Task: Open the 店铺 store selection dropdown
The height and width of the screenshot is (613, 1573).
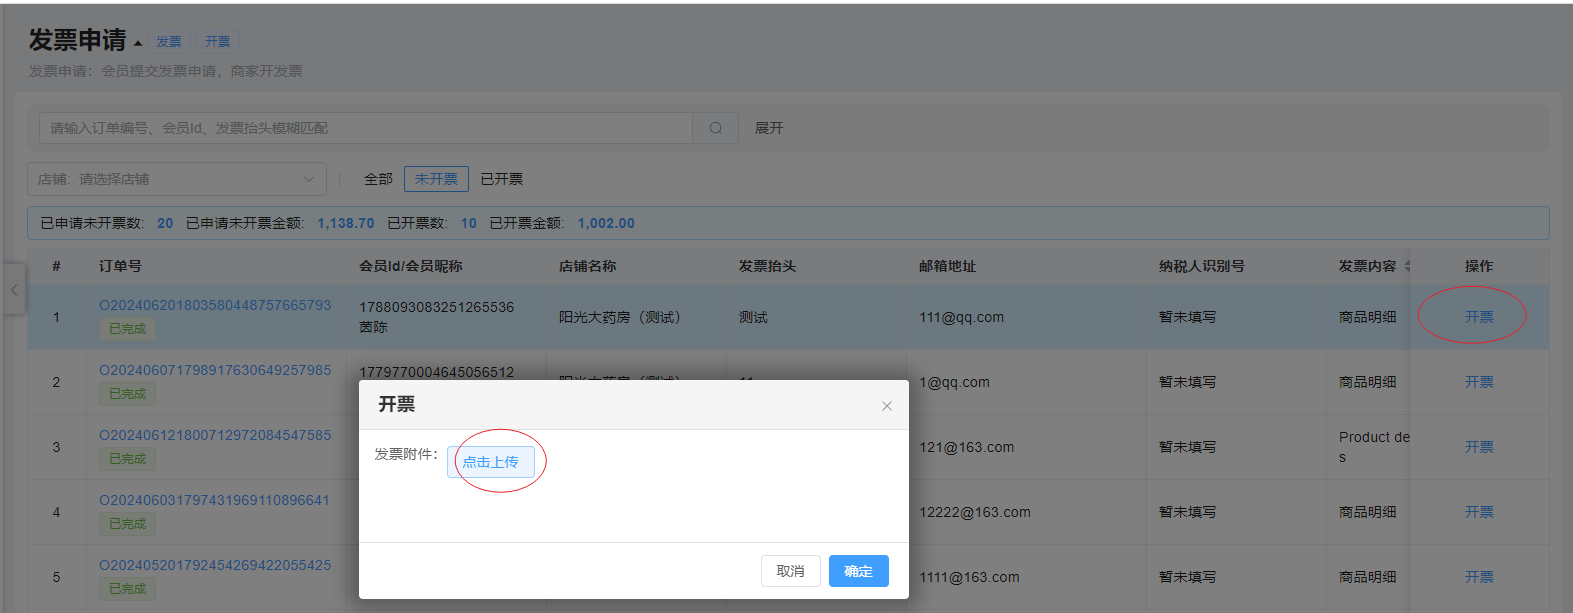Action: point(177,179)
